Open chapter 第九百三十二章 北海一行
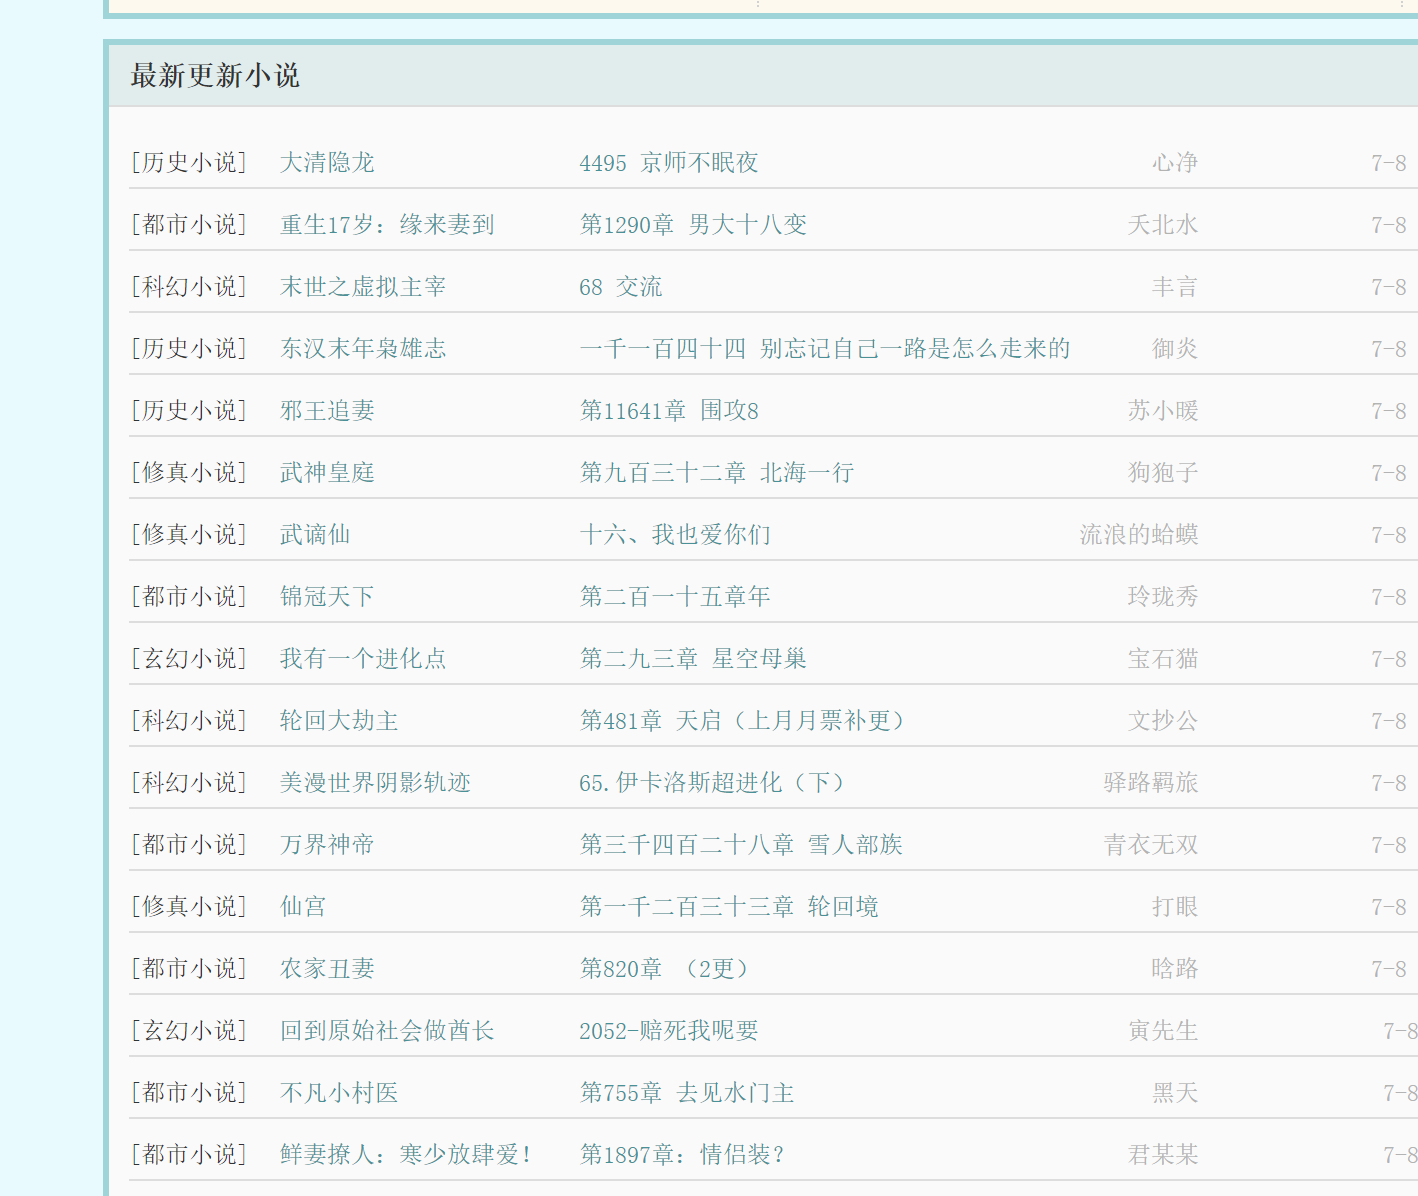 (x=717, y=473)
